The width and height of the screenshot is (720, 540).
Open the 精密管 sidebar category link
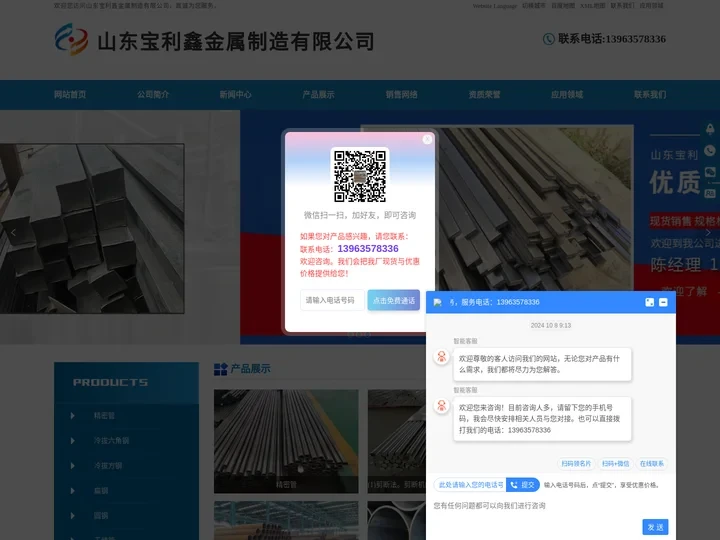click(x=104, y=416)
